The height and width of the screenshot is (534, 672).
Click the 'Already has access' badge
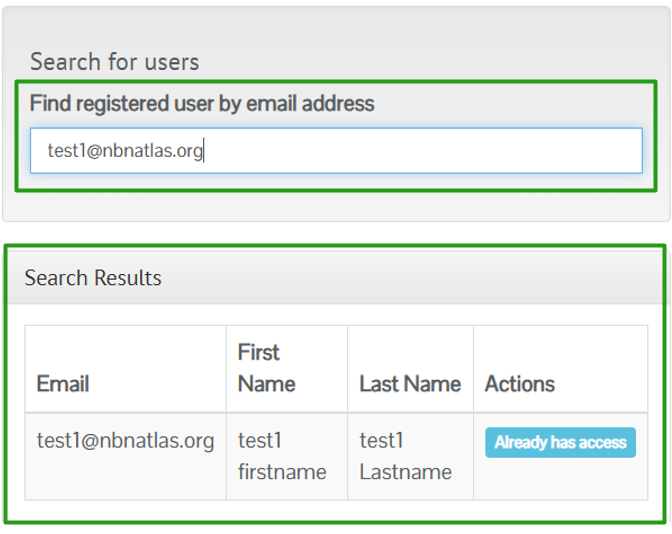click(x=560, y=442)
